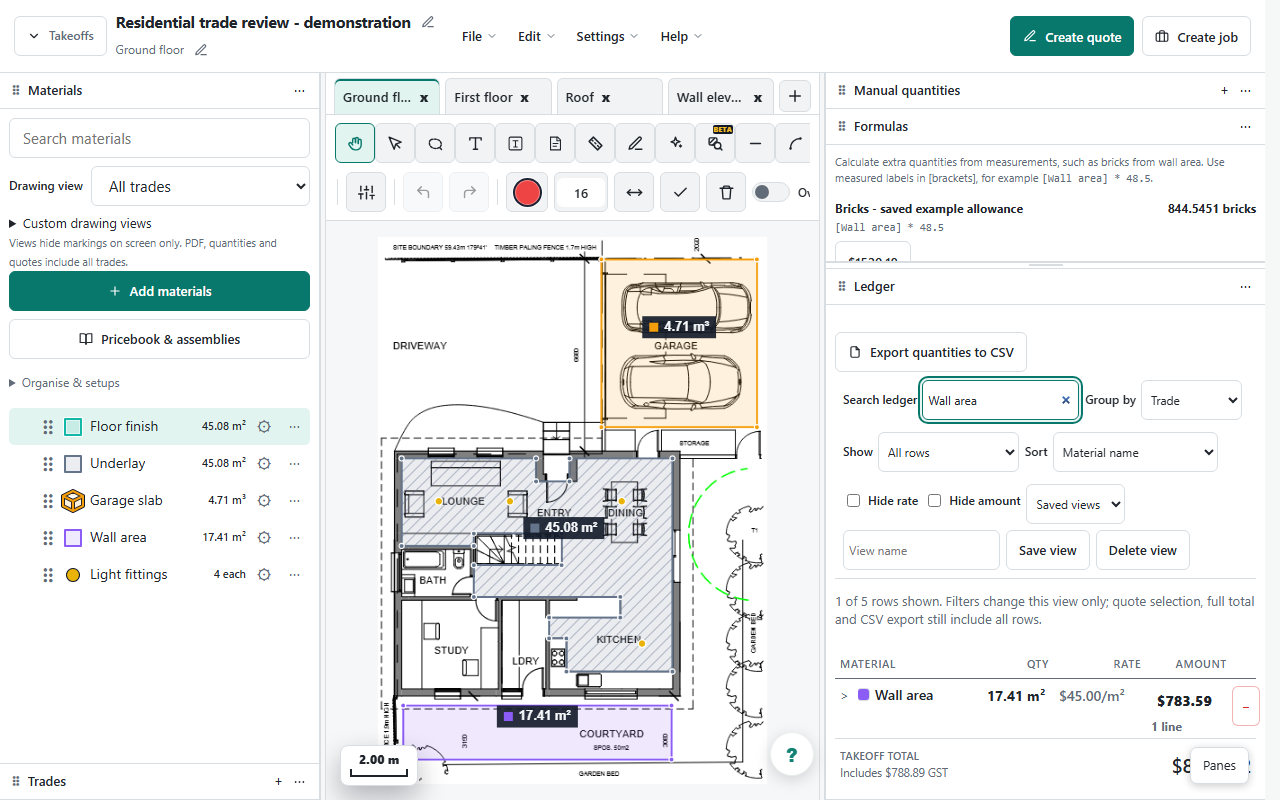This screenshot has width=1280, height=800.
Task: Delete with the trash can icon
Action: 726,192
